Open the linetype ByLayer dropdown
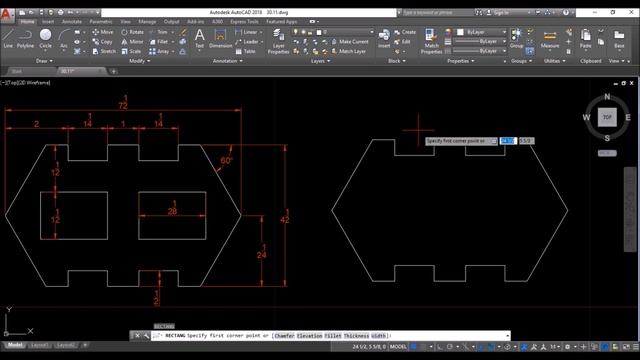 point(480,51)
